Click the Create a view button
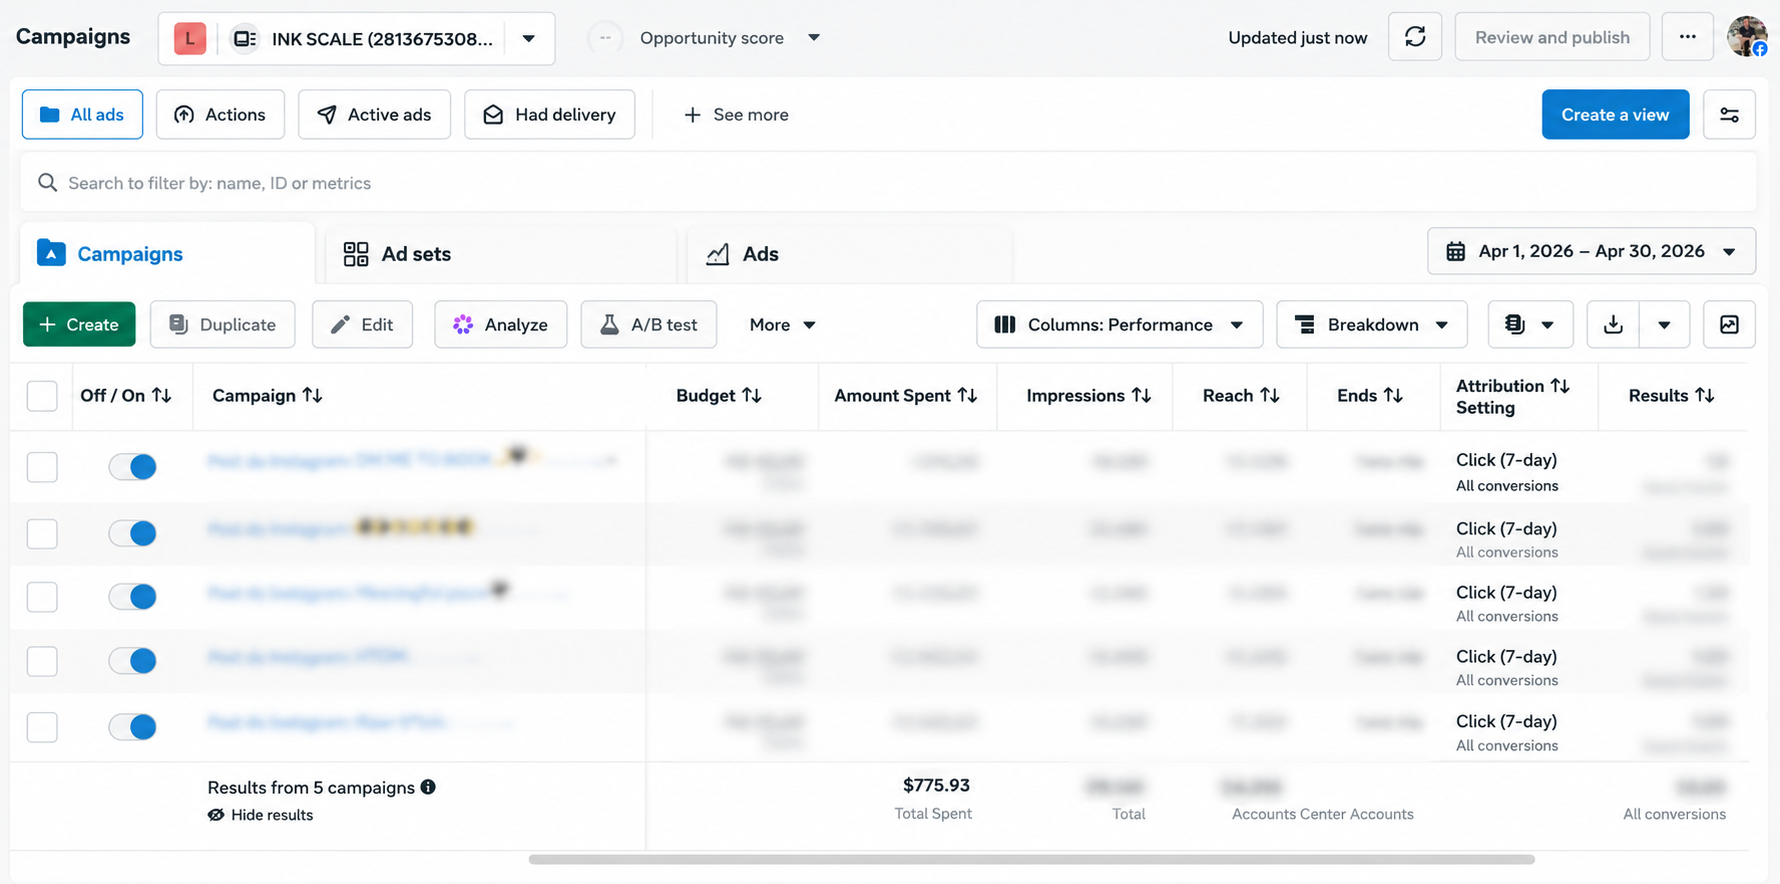Image resolution: width=1780 pixels, height=884 pixels. tap(1615, 115)
